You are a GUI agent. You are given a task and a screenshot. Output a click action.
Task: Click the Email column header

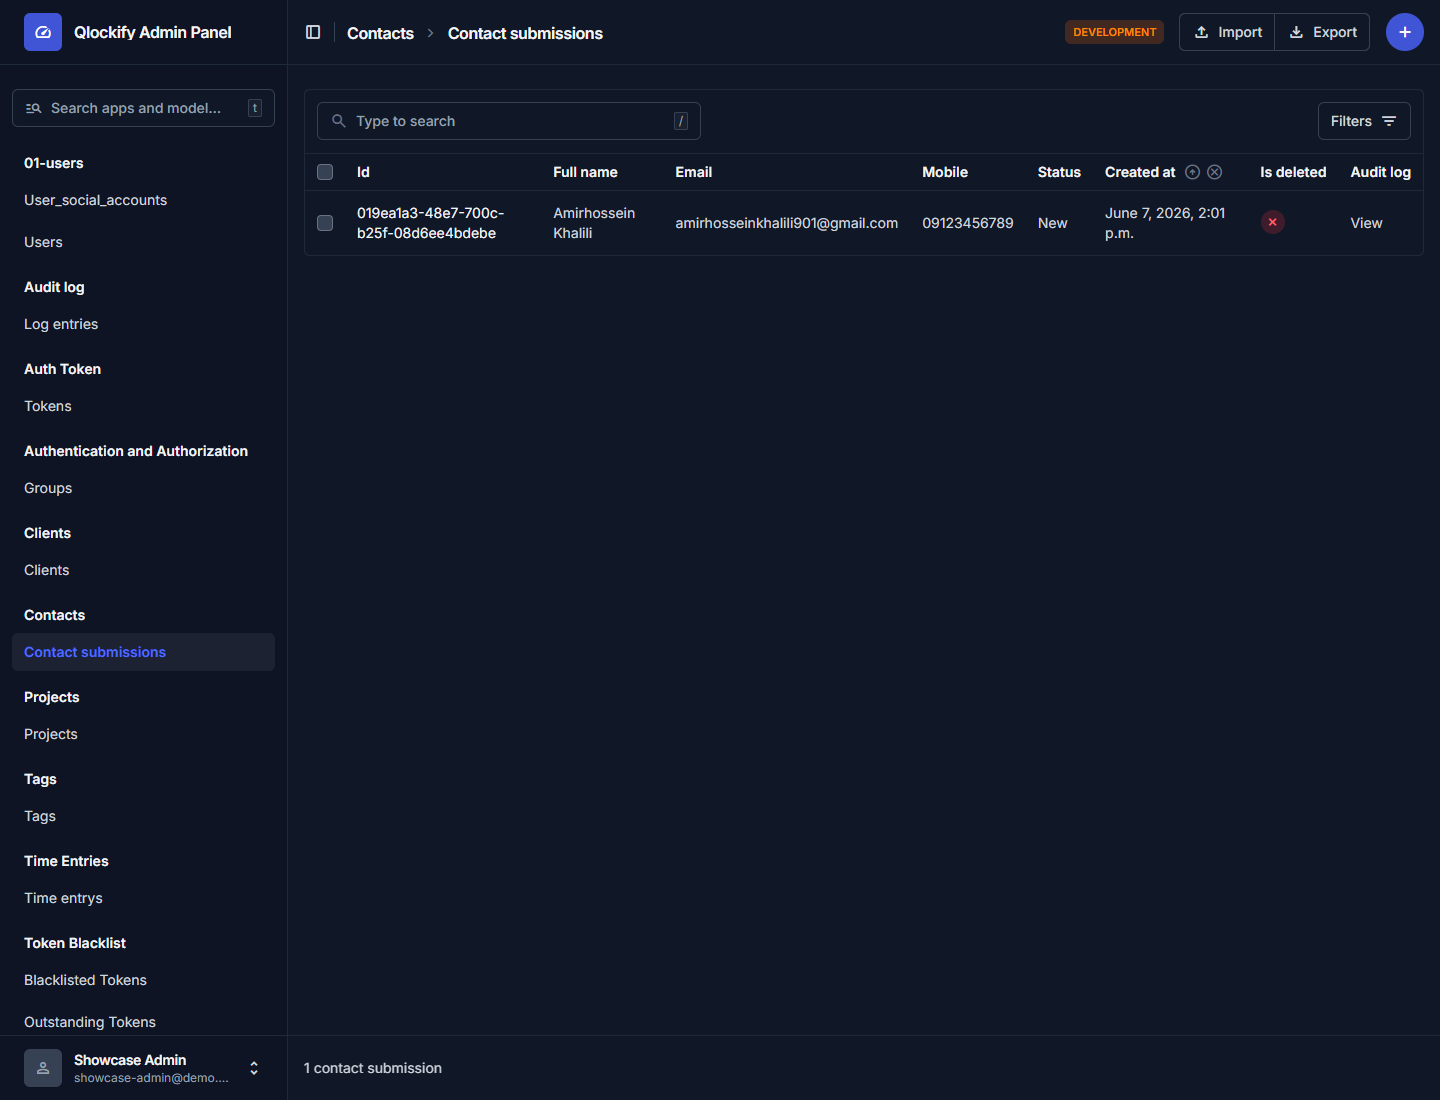(693, 172)
